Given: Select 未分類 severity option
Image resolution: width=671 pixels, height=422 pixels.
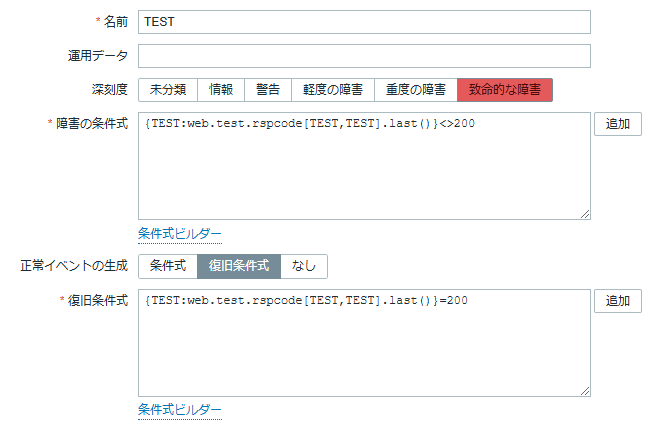Looking at the screenshot, I should pyautogui.click(x=168, y=90).
